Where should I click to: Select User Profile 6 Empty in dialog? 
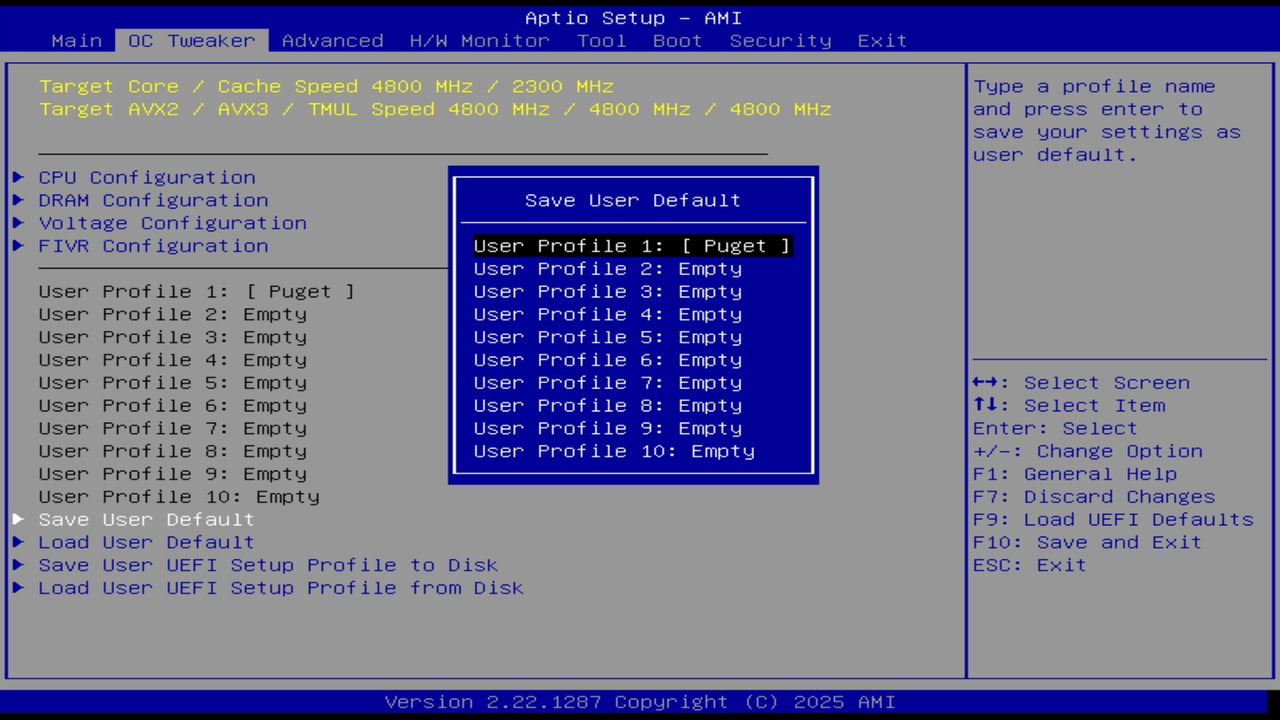pyautogui.click(x=608, y=360)
